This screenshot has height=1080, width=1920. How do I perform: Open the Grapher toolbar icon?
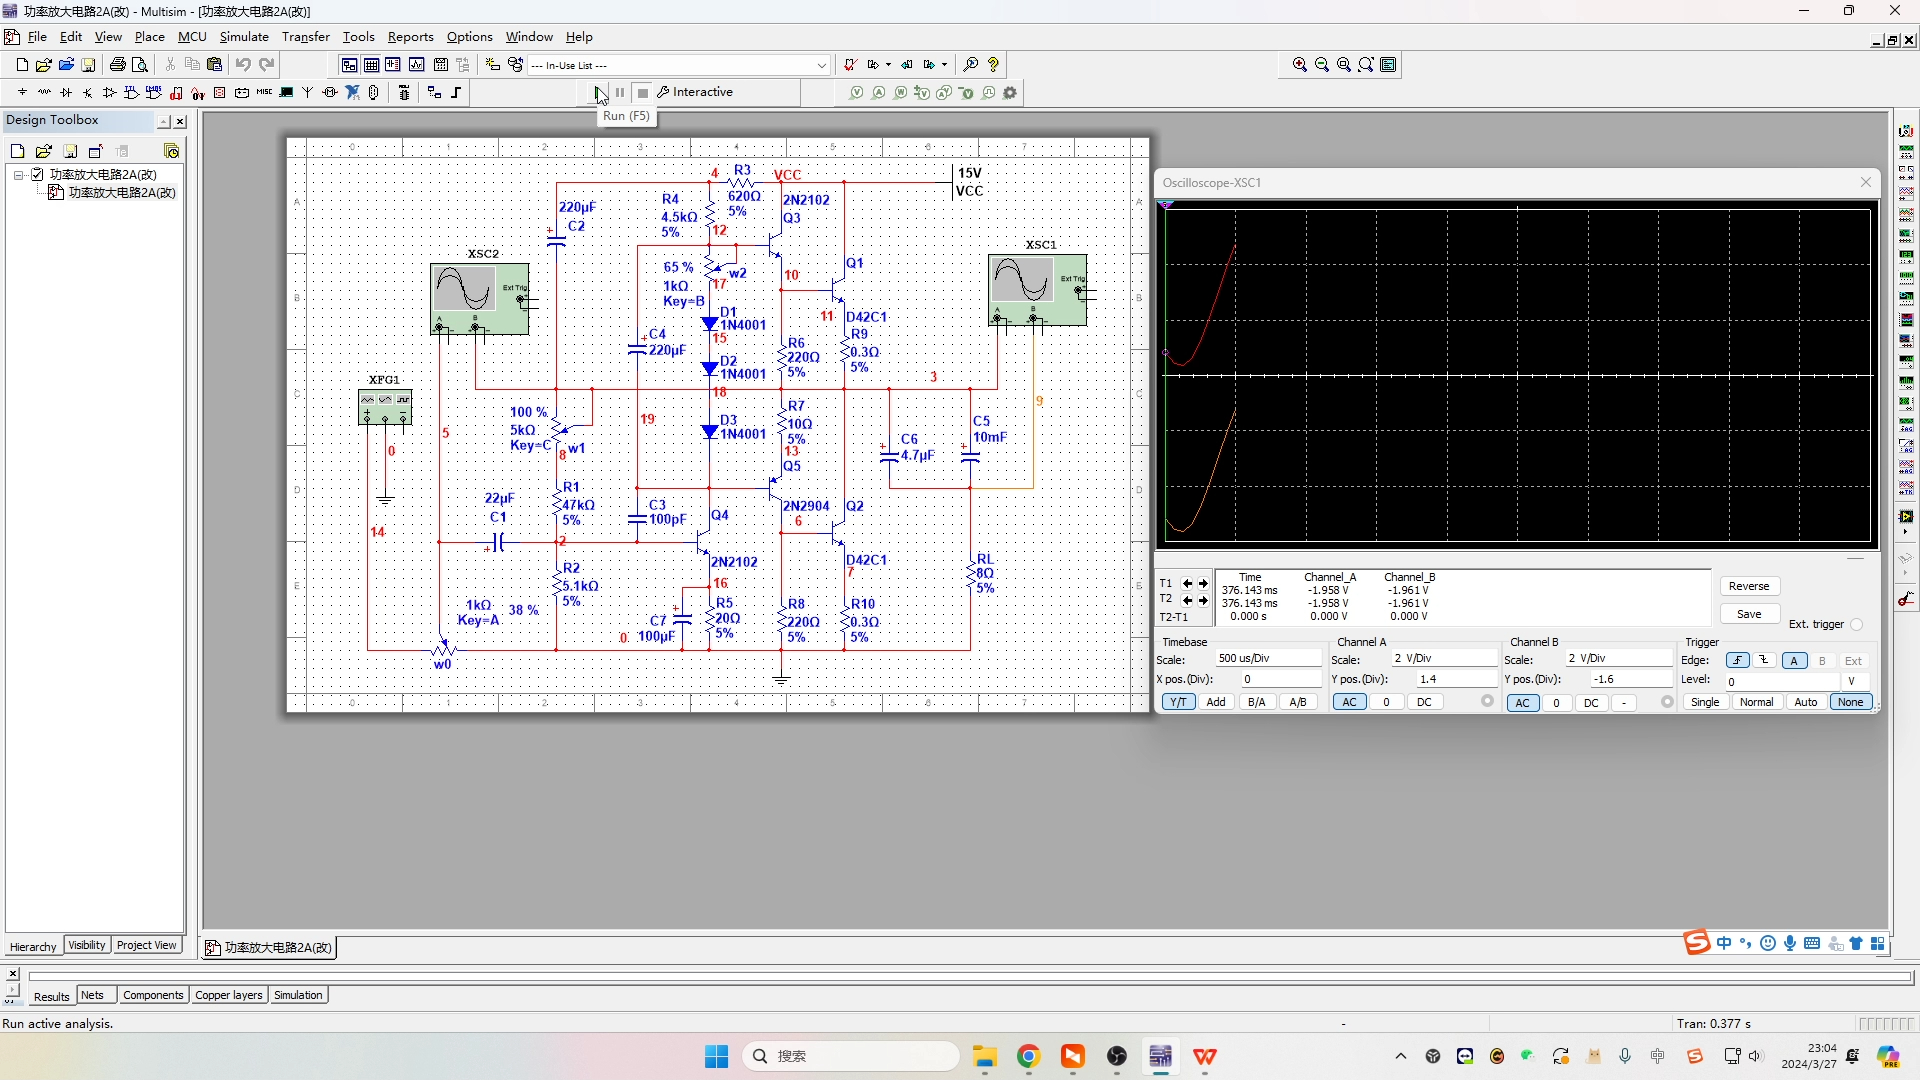(416, 65)
